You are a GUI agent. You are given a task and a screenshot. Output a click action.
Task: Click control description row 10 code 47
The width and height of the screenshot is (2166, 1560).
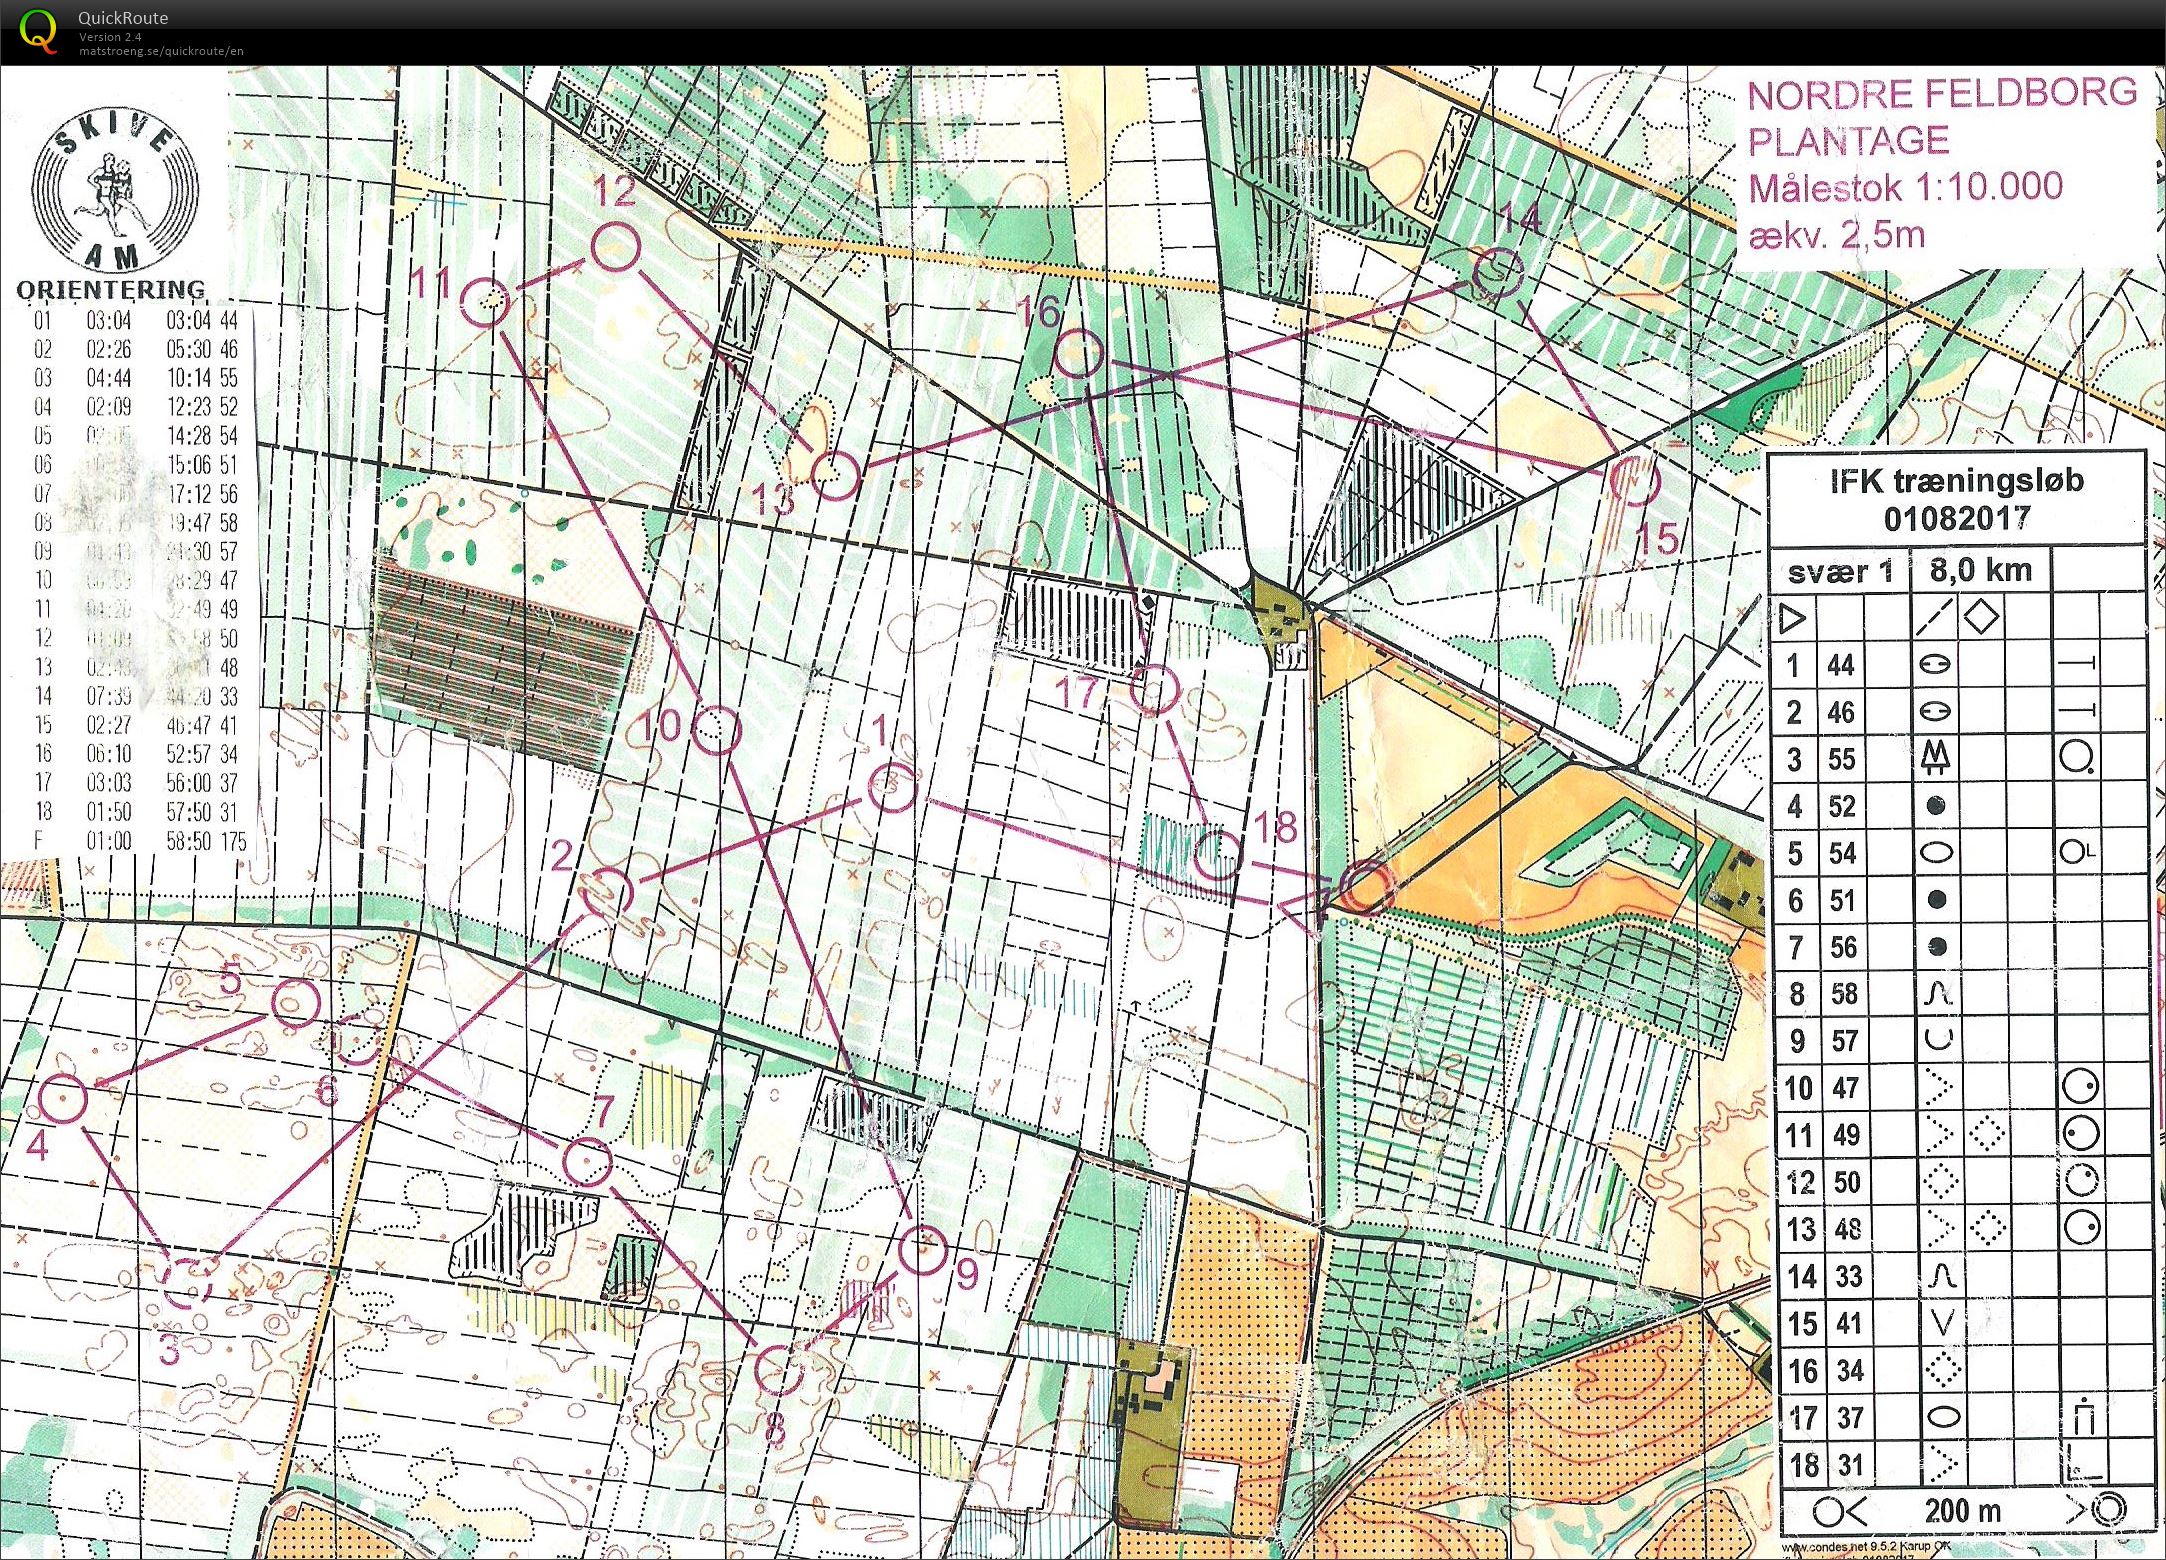click(x=1845, y=1088)
